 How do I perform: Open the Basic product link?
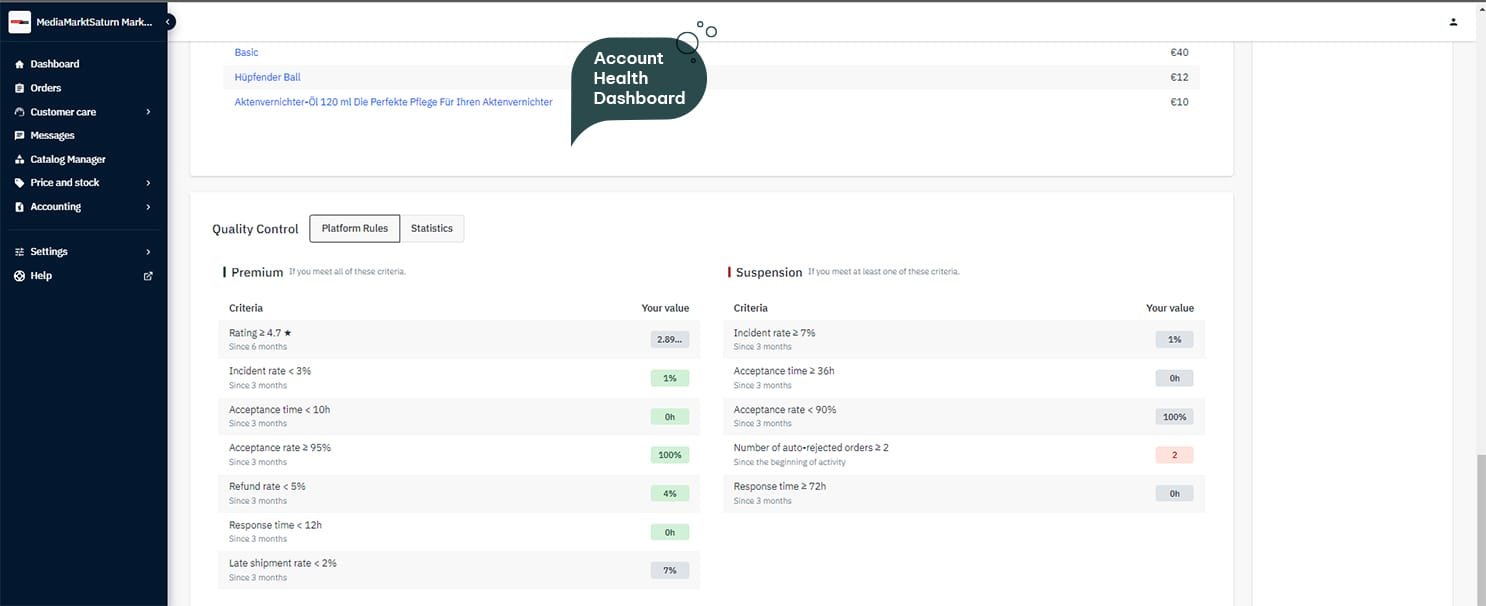[246, 52]
